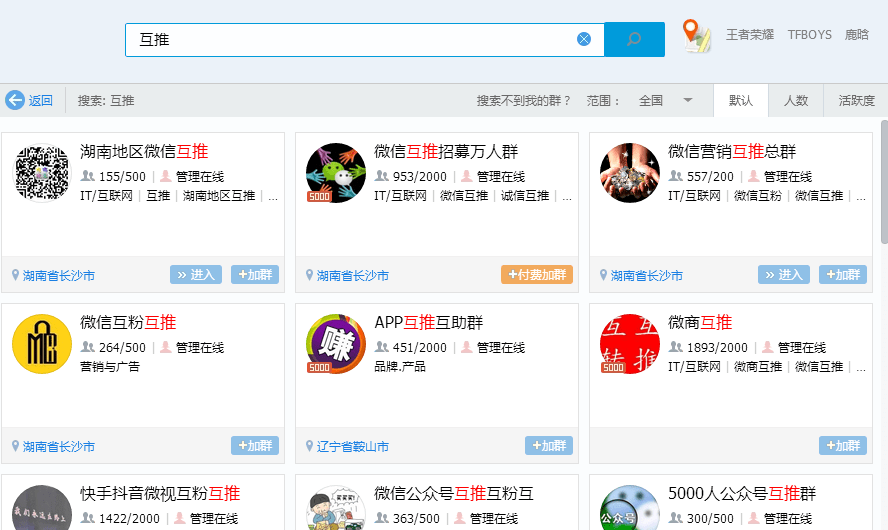Click the 诚信互推 tag

point(525,195)
